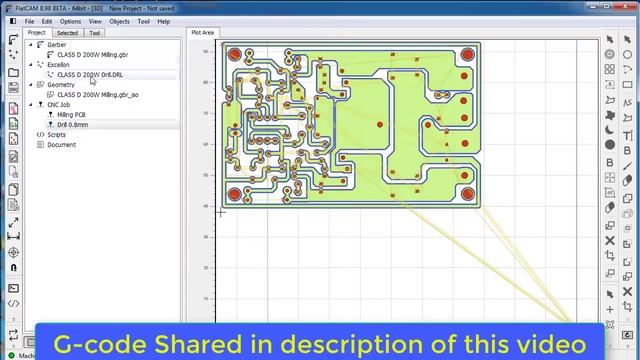Collapse the CNC Job tree group
The width and height of the screenshot is (640, 360).
point(31,104)
